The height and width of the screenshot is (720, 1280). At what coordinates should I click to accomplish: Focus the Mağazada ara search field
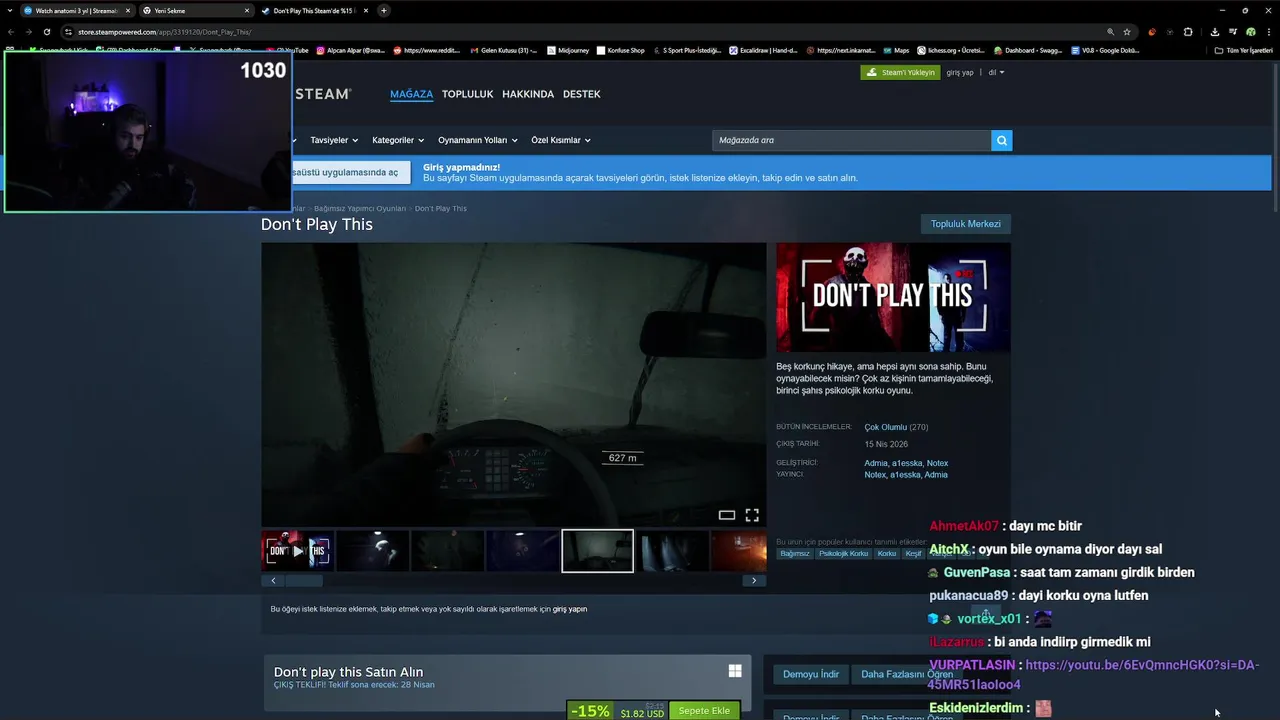[851, 140]
